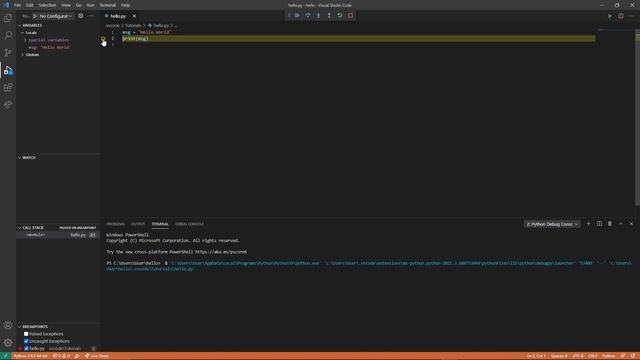640x360 pixels.
Task: Restart the debug session
Action: pyautogui.click(x=340, y=16)
